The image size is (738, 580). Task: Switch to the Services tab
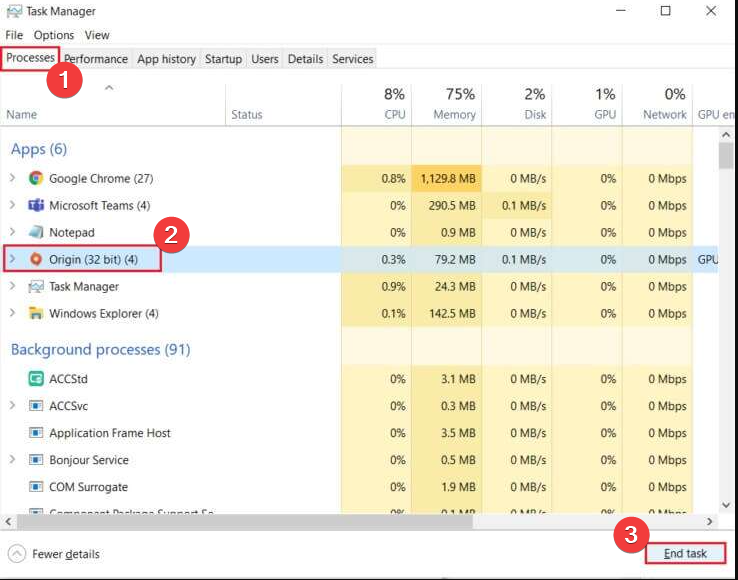(x=353, y=59)
